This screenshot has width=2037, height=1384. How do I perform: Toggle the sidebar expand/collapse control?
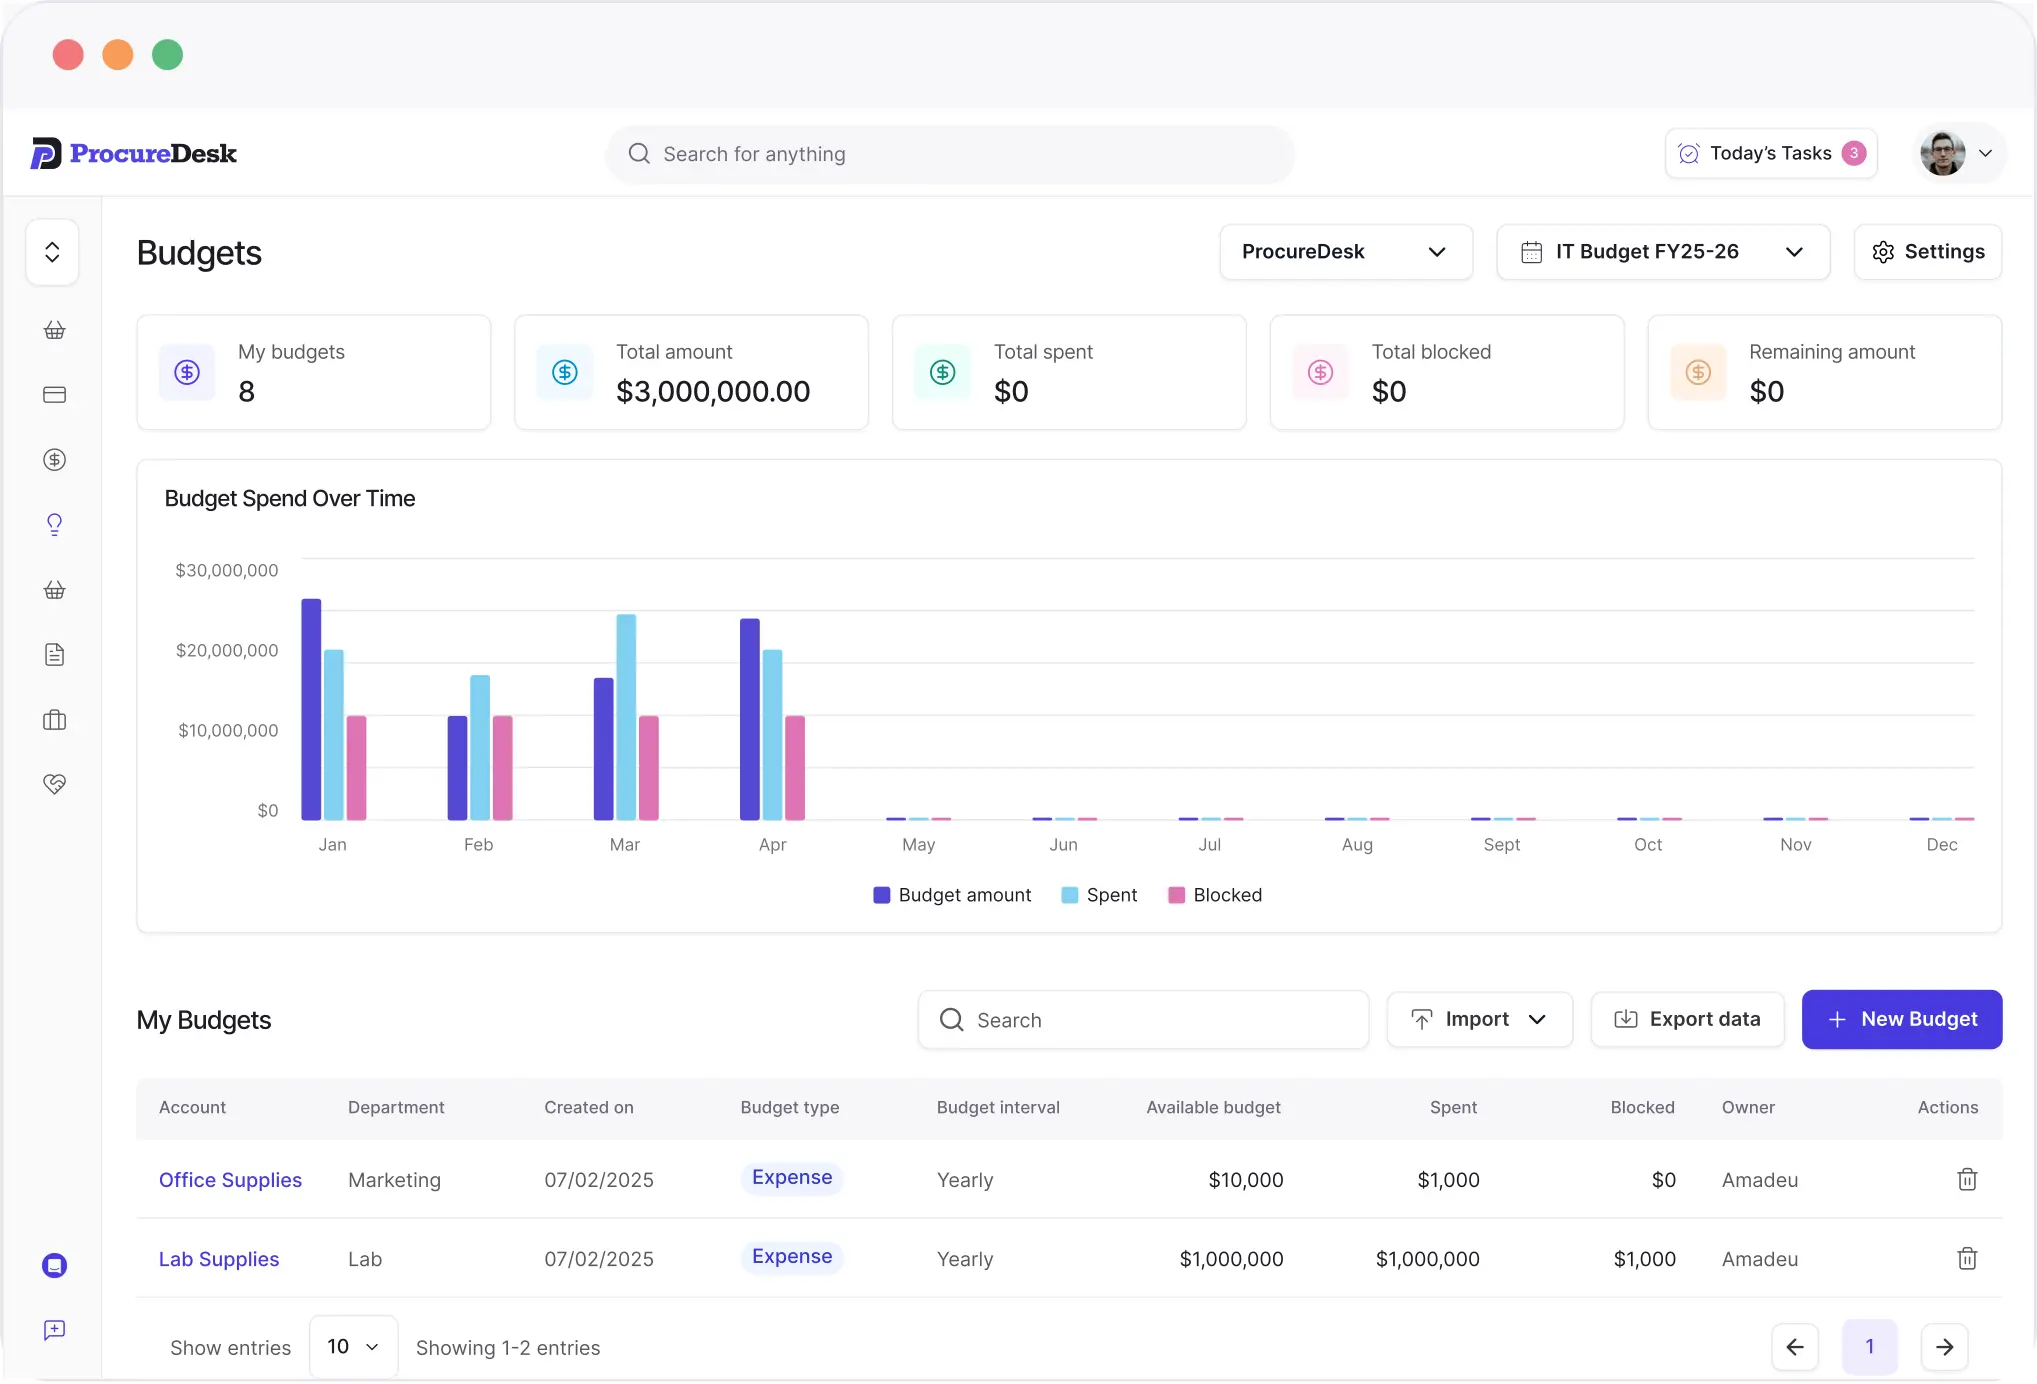click(x=52, y=252)
